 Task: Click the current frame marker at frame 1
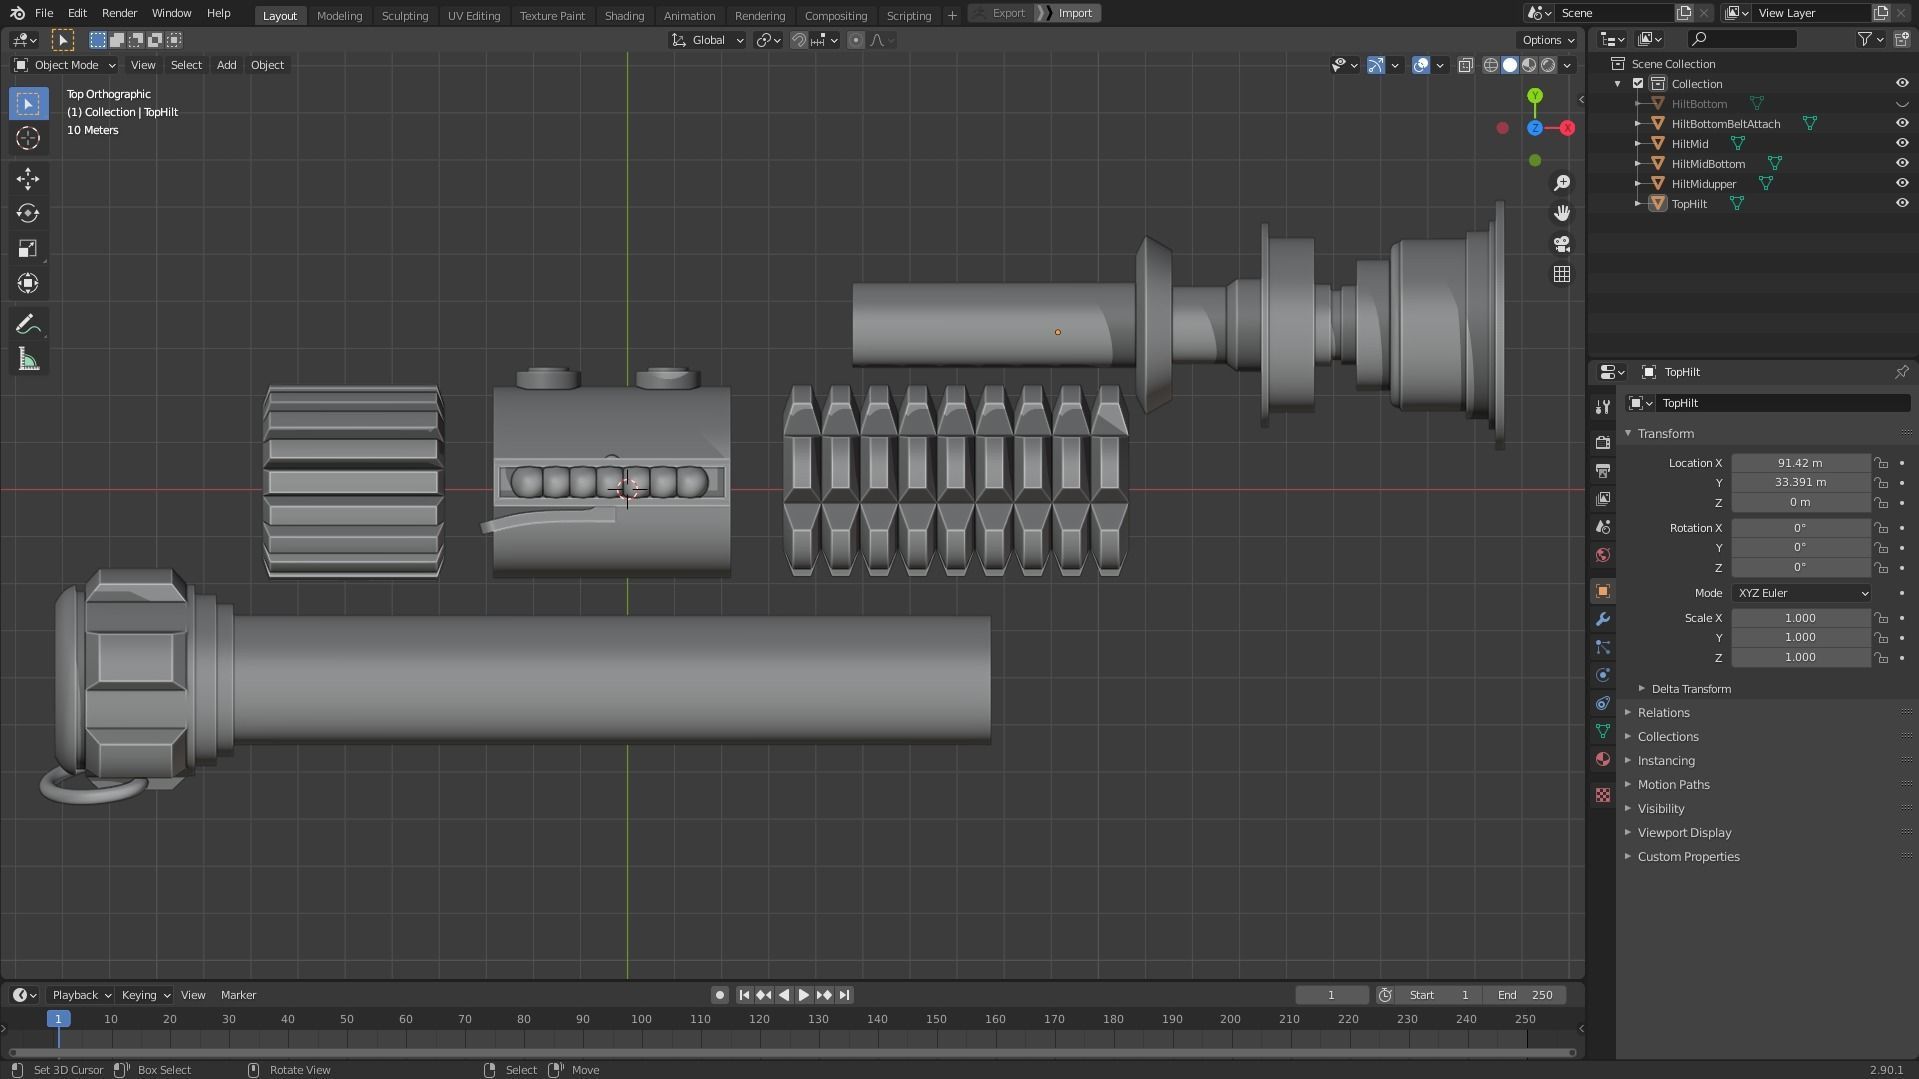click(58, 1019)
